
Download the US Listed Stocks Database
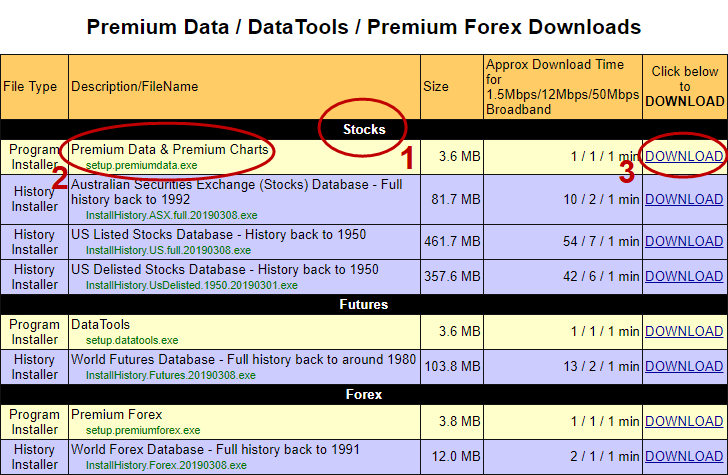click(x=684, y=241)
